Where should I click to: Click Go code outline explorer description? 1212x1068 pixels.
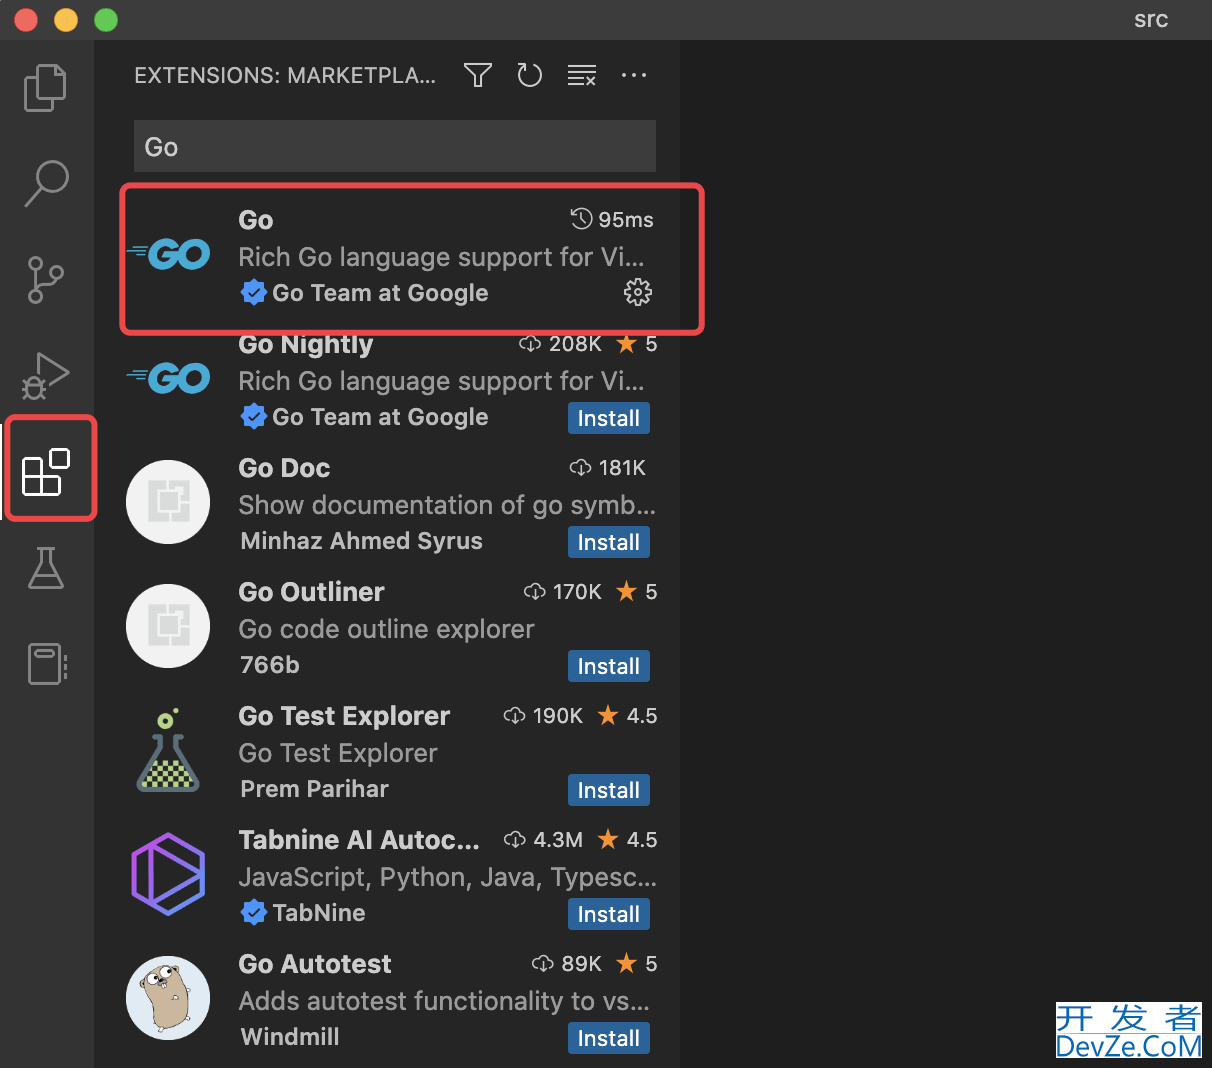(x=387, y=629)
